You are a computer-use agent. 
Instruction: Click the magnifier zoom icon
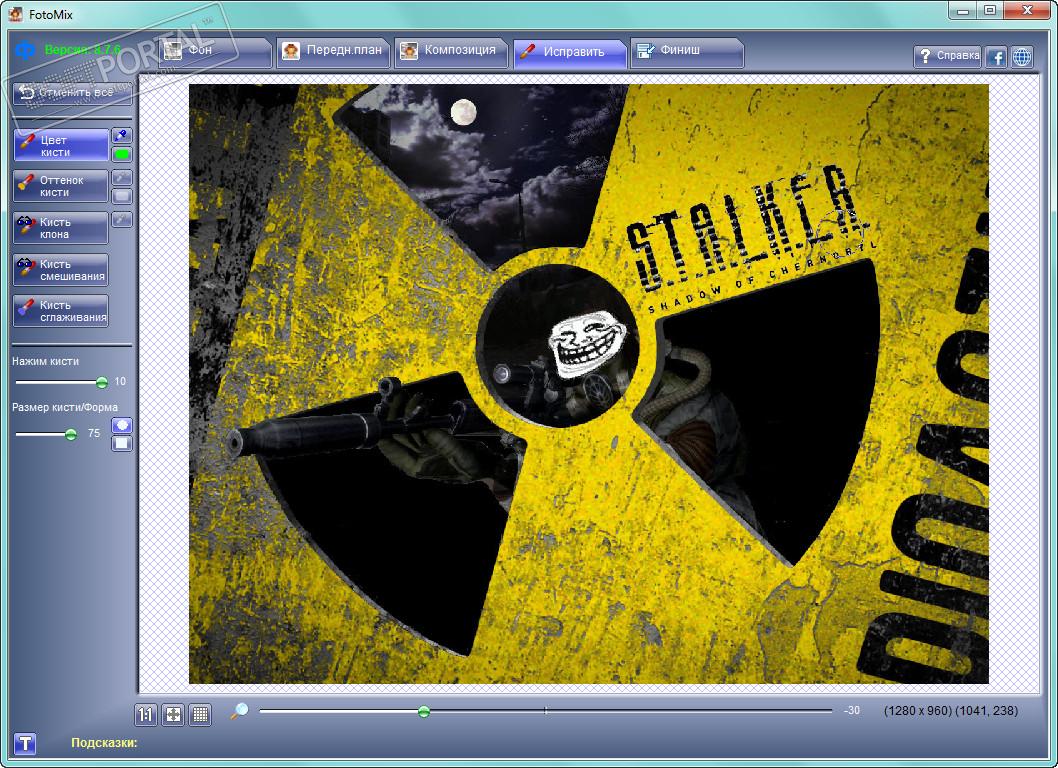point(240,710)
